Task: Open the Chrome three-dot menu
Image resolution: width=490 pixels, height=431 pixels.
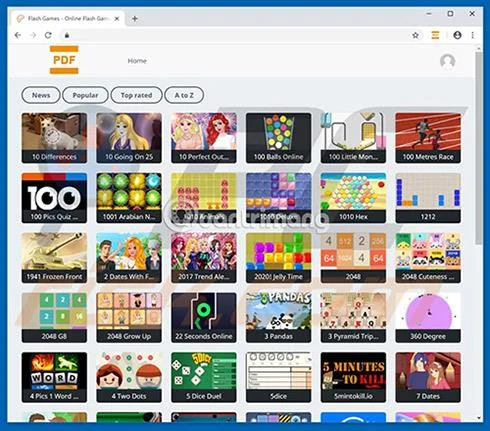Action: pos(473,35)
